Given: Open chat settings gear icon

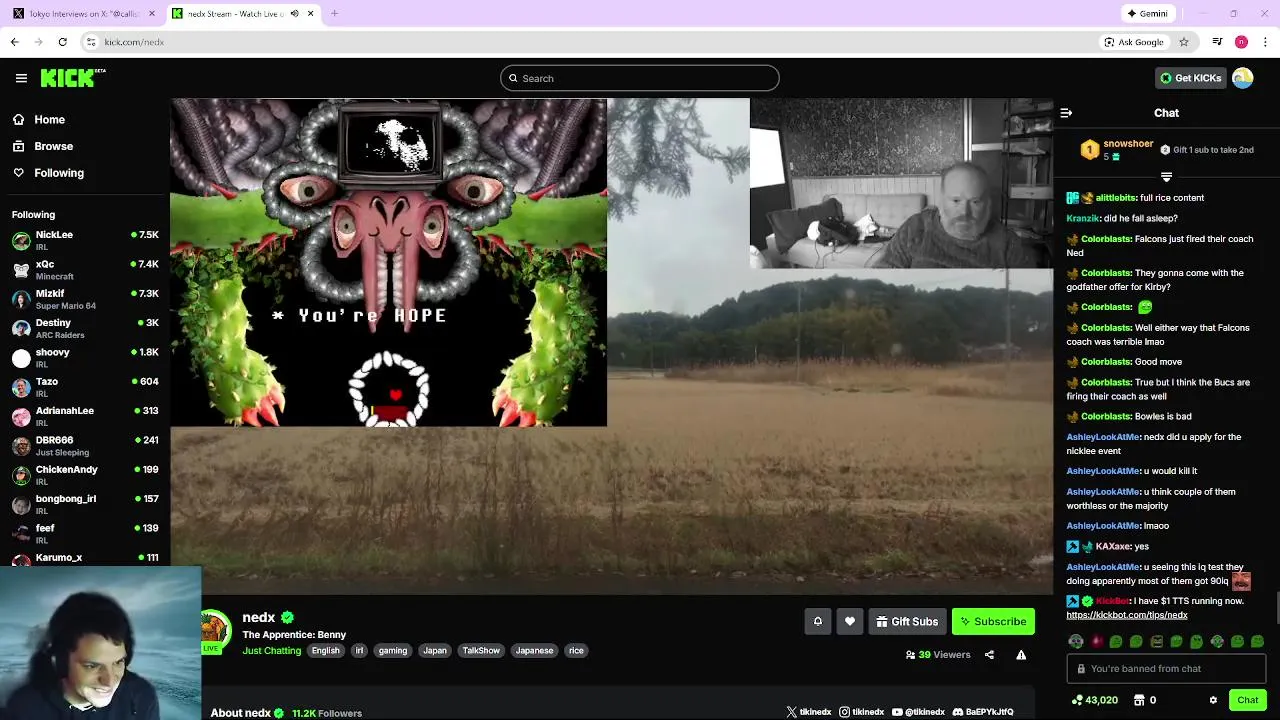Looking at the screenshot, I should click(1213, 700).
